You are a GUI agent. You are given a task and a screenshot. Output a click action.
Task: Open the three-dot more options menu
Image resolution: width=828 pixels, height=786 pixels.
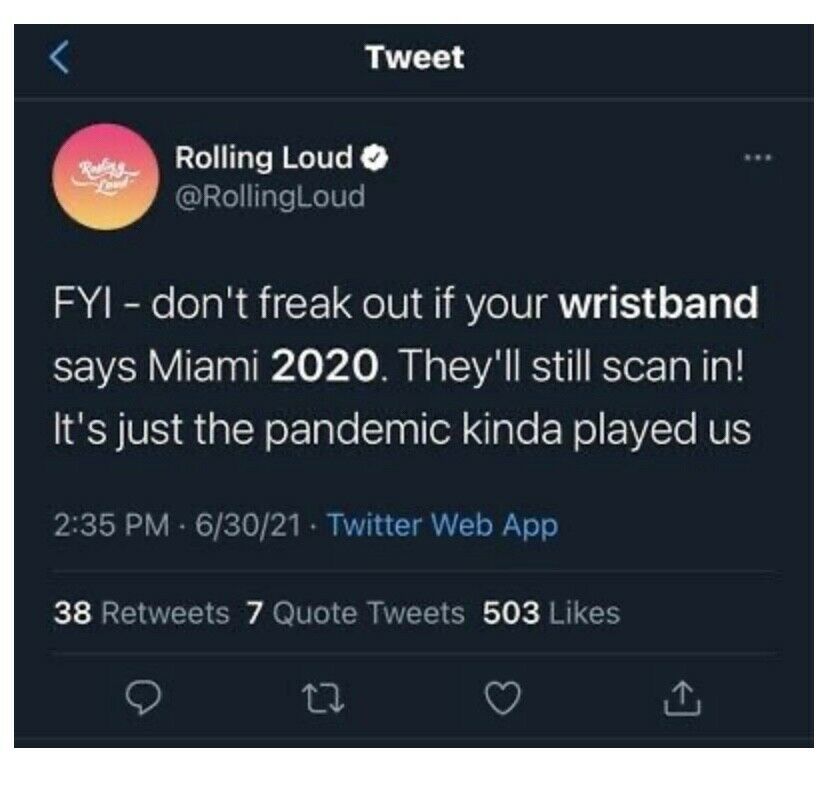(758, 157)
